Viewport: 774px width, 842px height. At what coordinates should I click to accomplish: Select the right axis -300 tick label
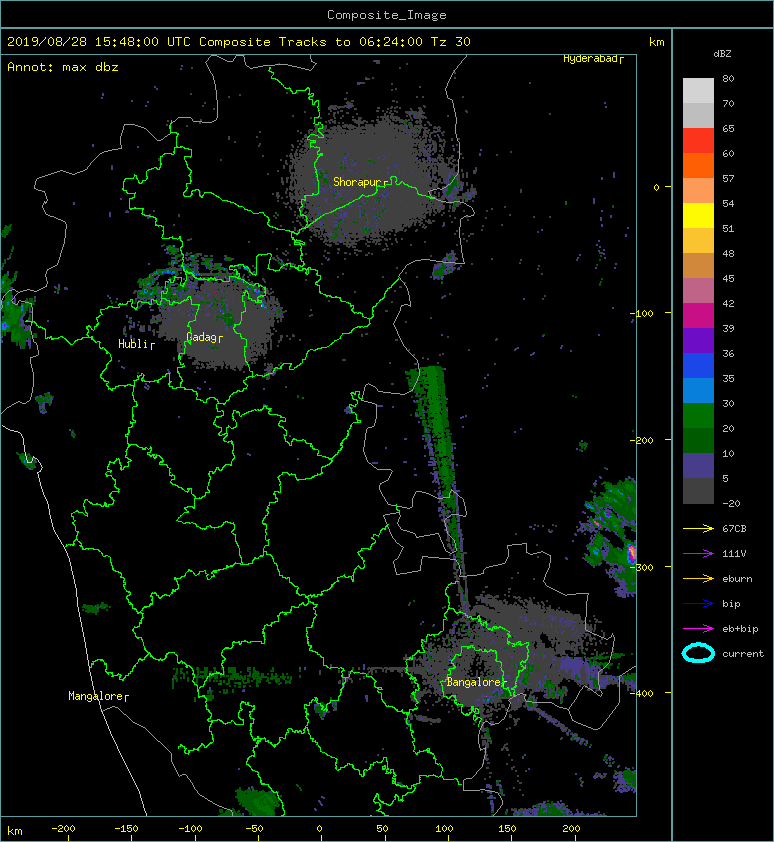click(641, 567)
